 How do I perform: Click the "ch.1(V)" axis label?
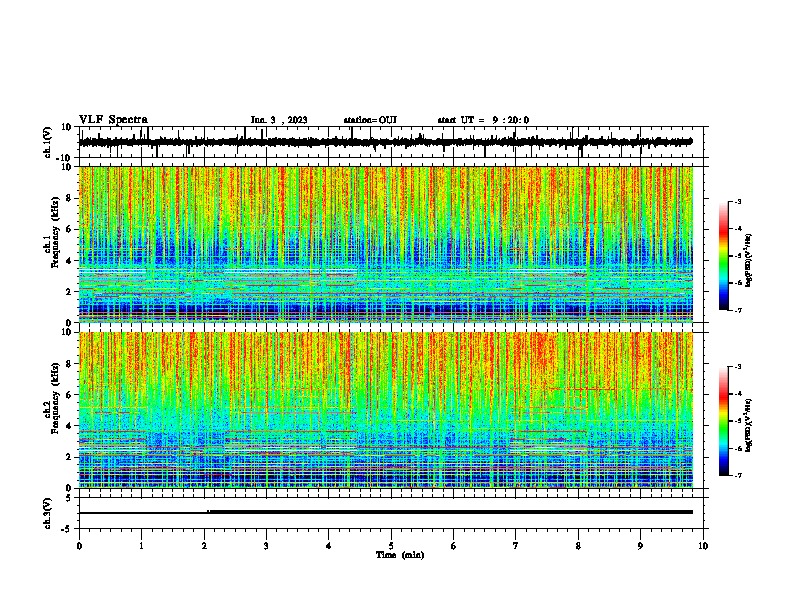[48, 142]
